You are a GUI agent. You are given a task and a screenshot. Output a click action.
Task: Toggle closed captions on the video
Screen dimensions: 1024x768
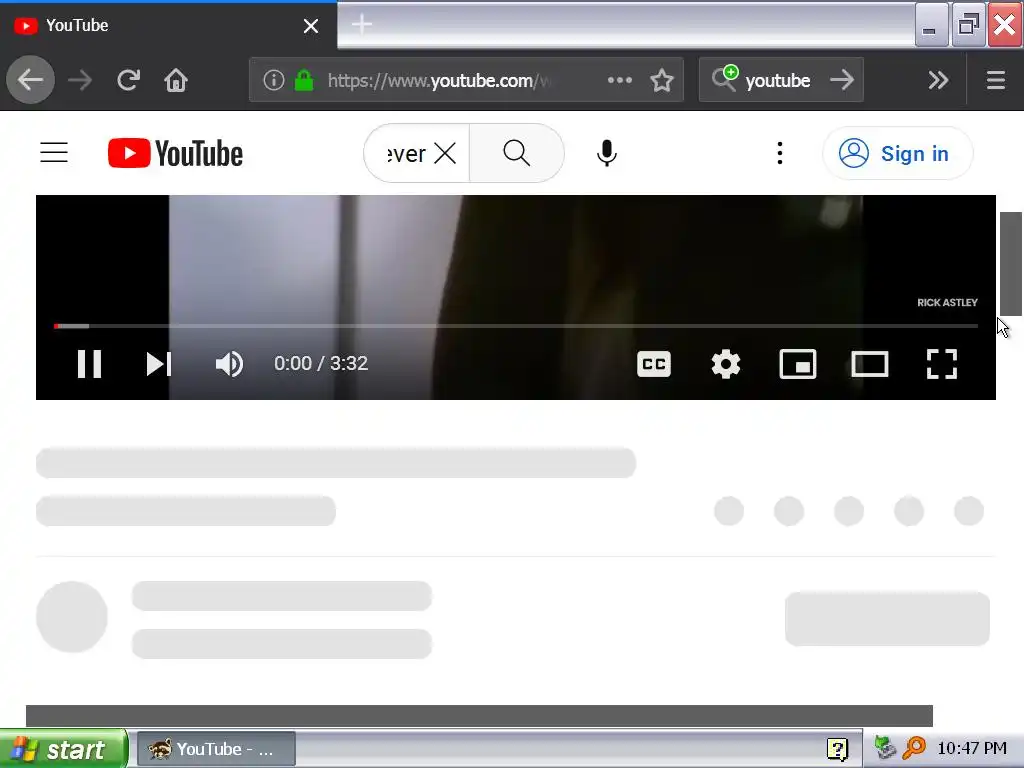[x=654, y=364]
